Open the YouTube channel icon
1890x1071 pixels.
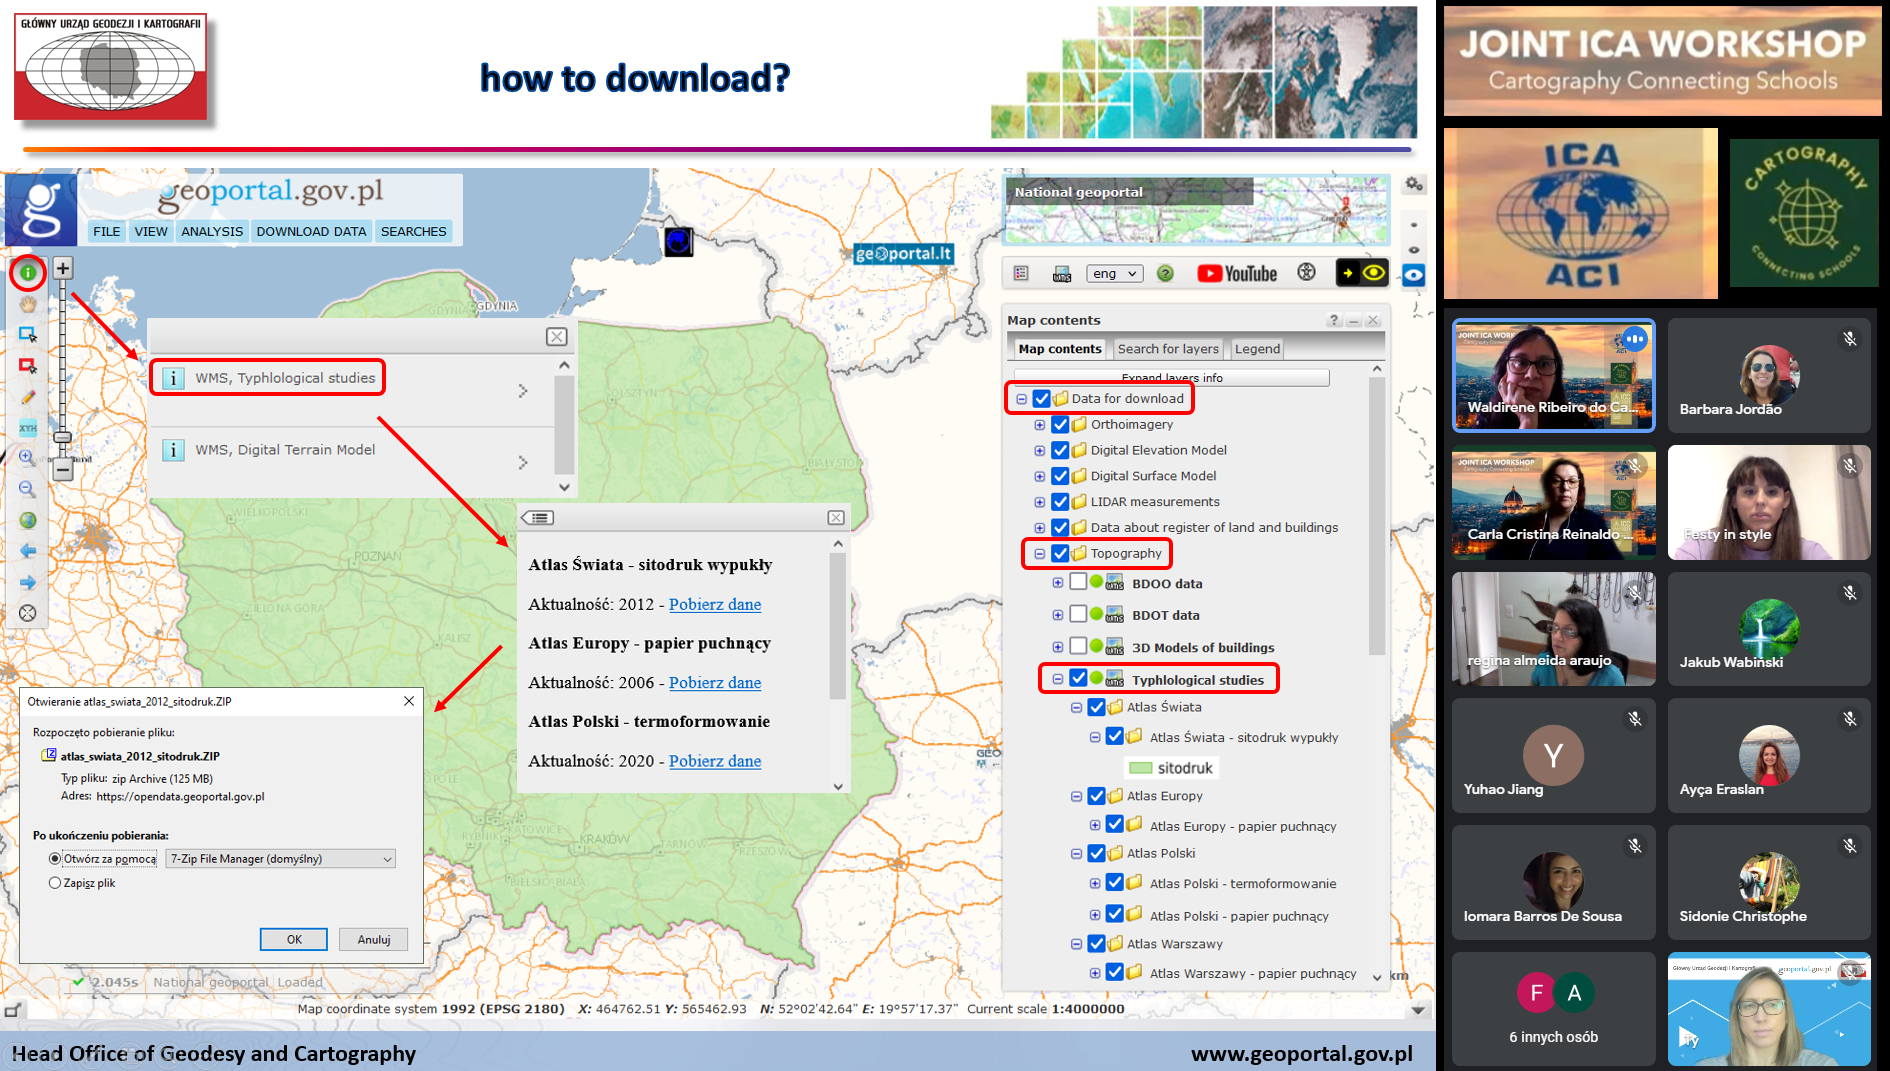tap(1237, 274)
